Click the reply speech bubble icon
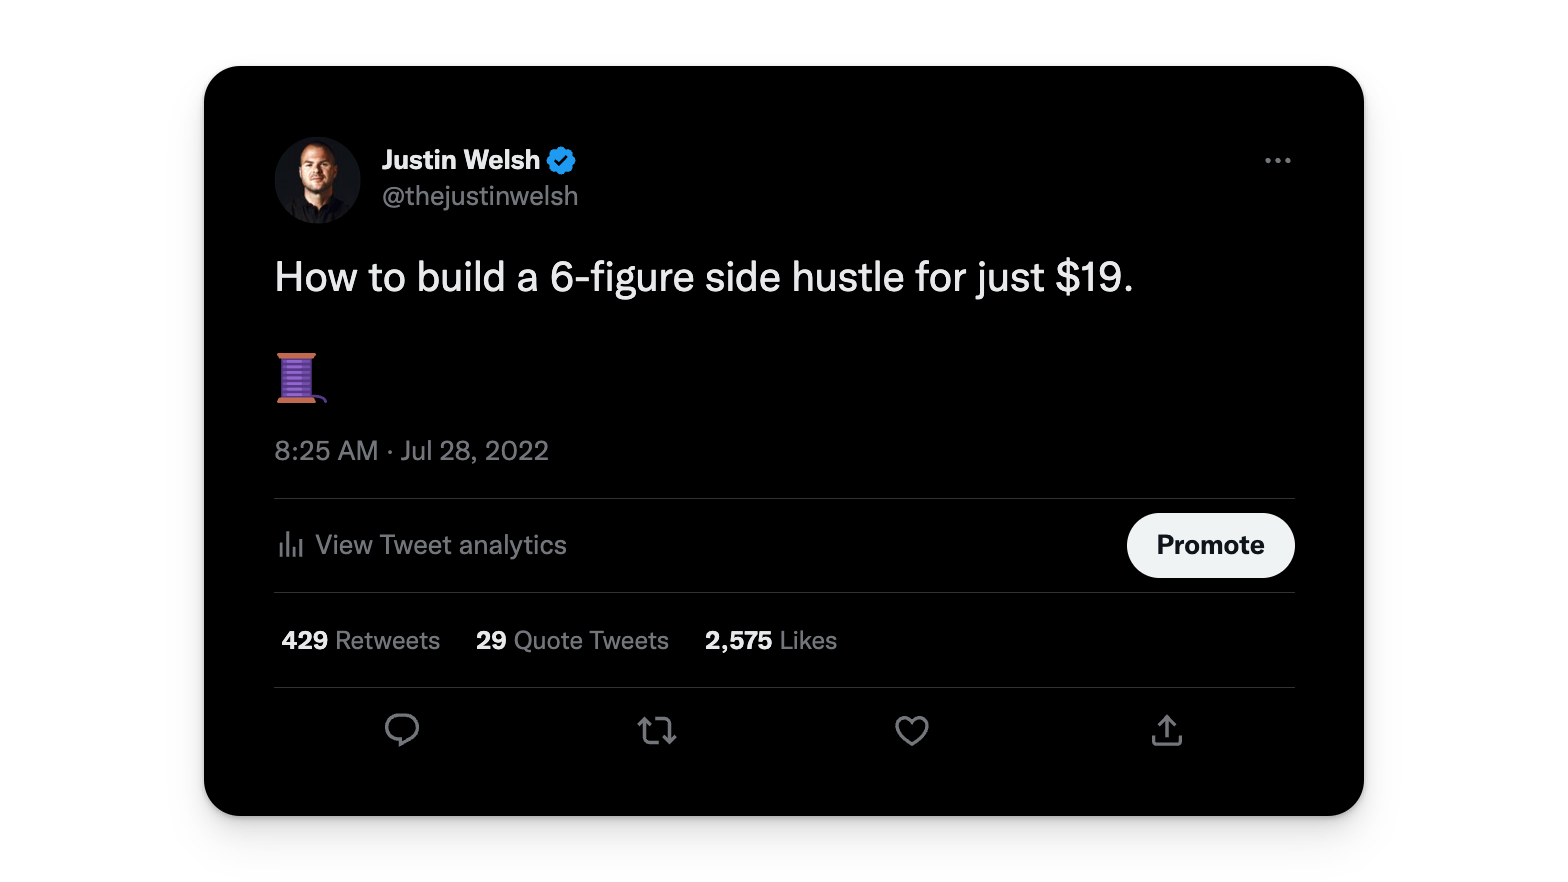The width and height of the screenshot is (1568, 882). 402,731
